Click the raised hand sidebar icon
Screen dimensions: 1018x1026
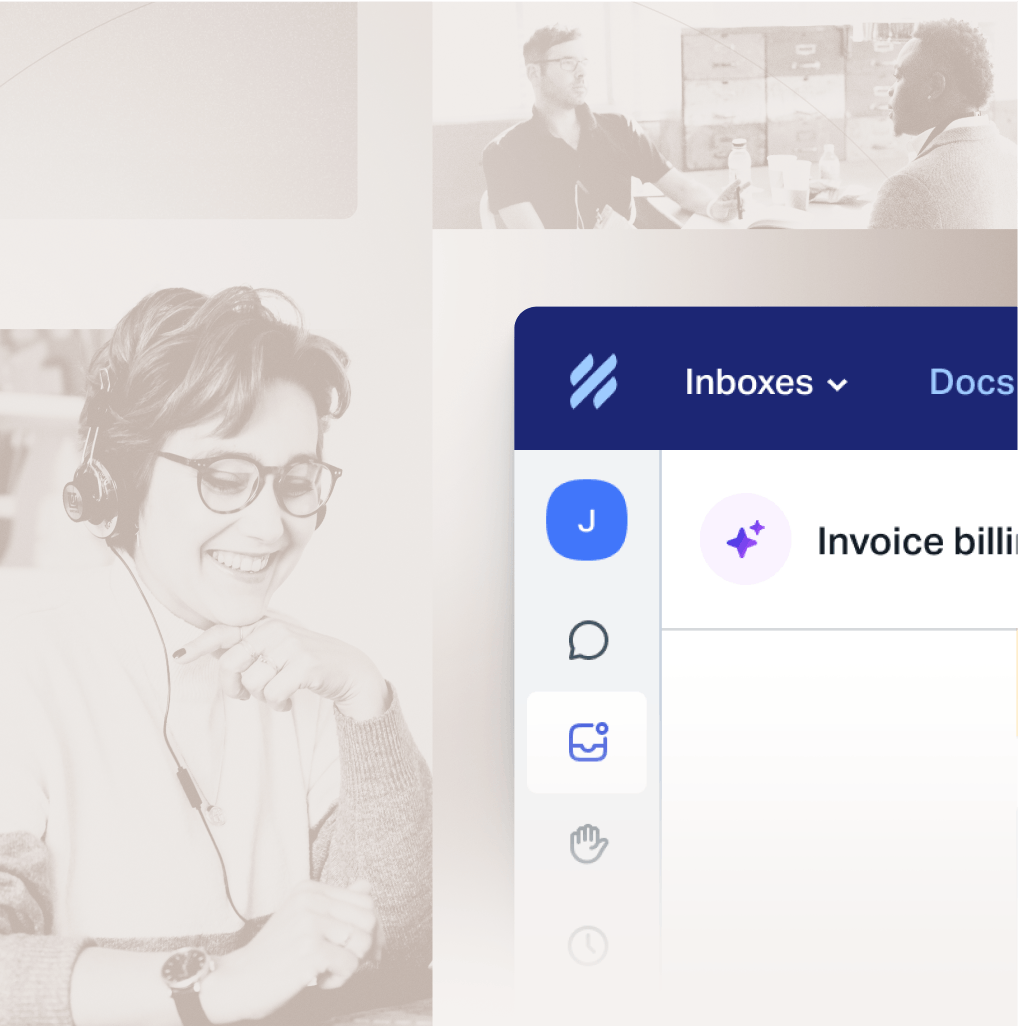[x=588, y=844]
